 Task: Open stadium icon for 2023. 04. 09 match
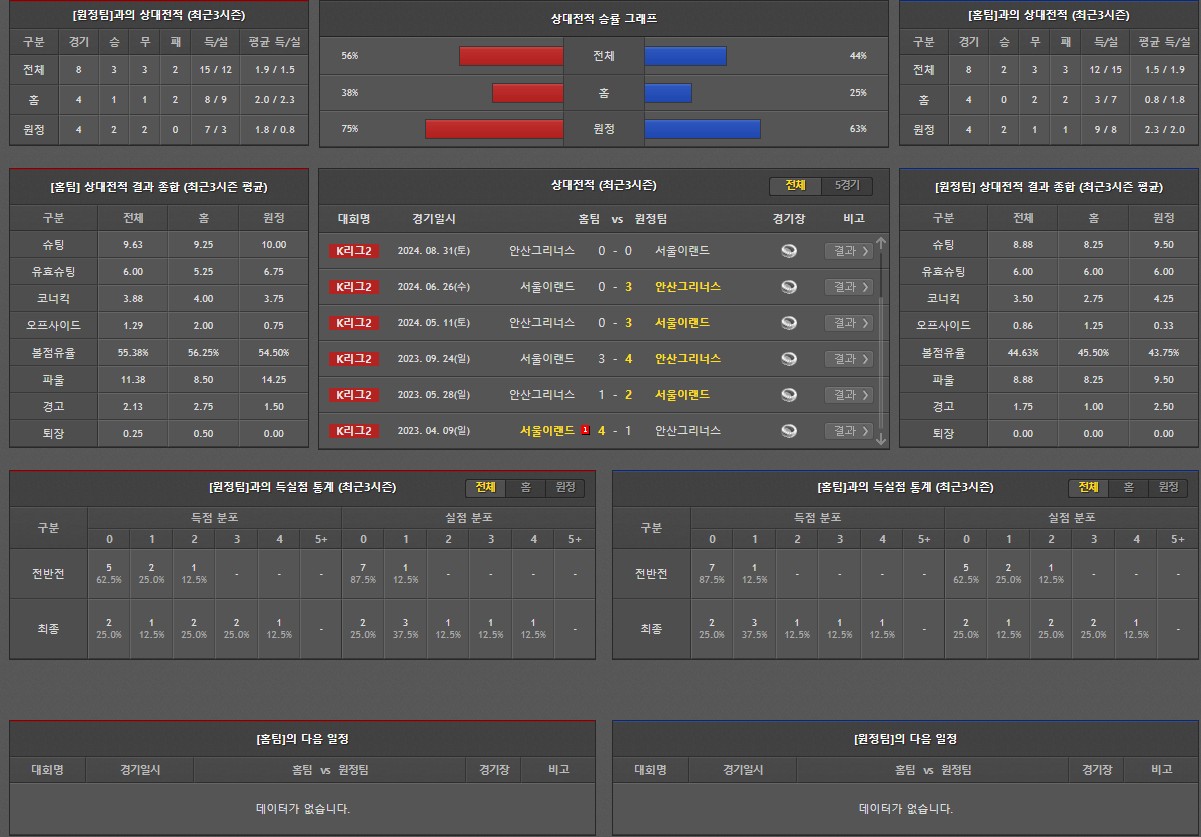[789, 431]
